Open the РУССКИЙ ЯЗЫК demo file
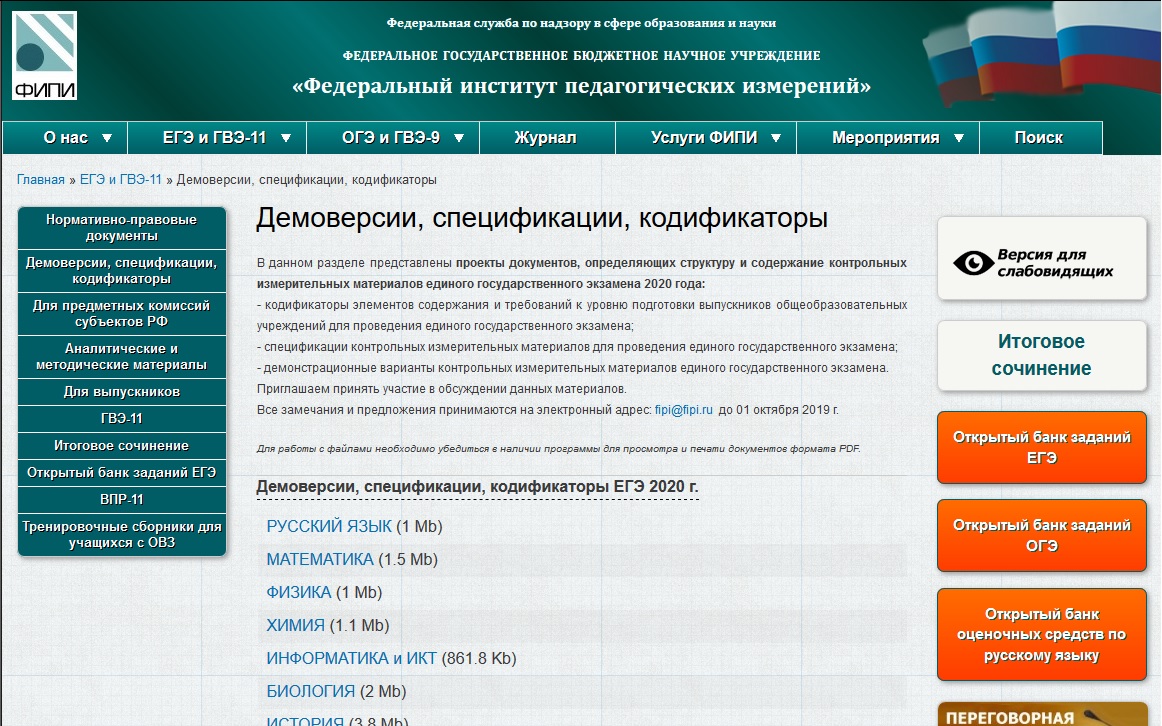The width and height of the screenshot is (1162, 726). (x=329, y=527)
